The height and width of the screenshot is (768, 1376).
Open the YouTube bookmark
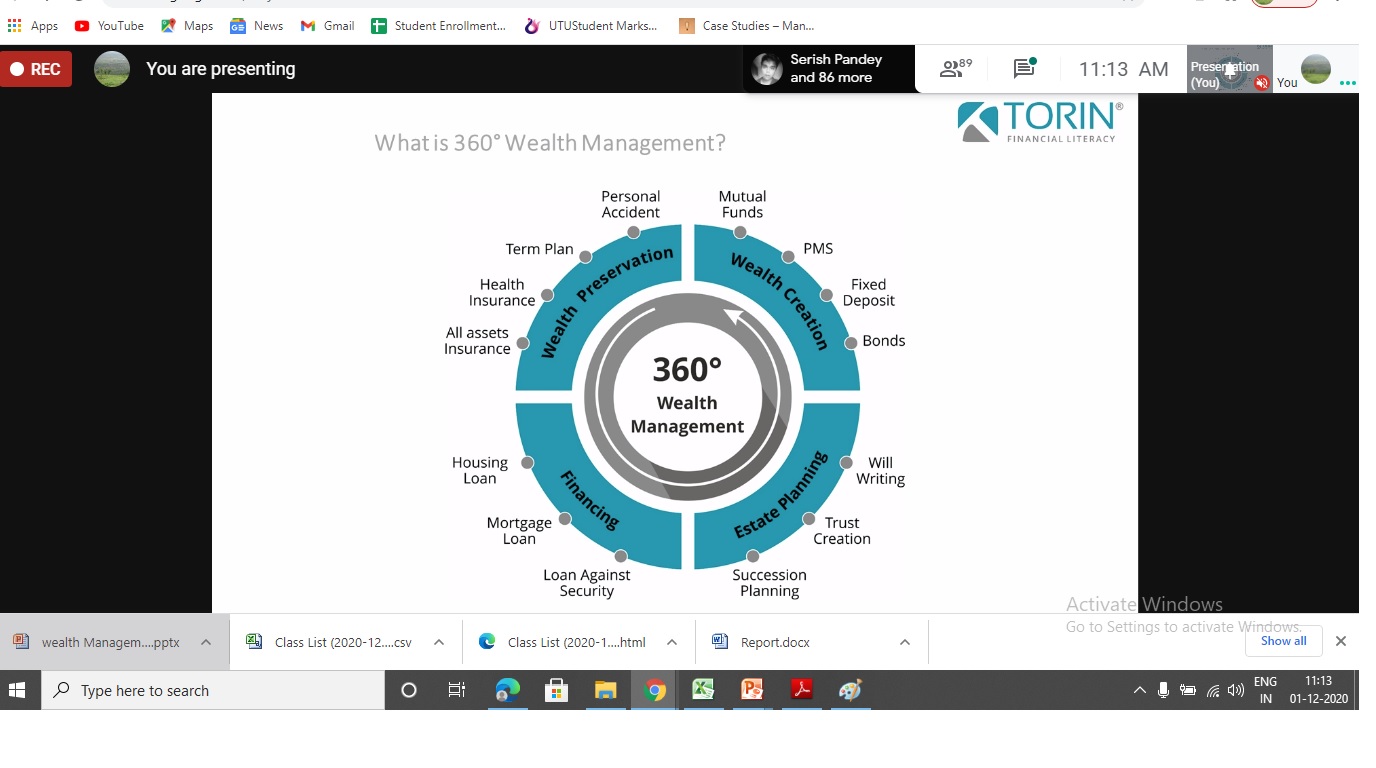point(109,26)
